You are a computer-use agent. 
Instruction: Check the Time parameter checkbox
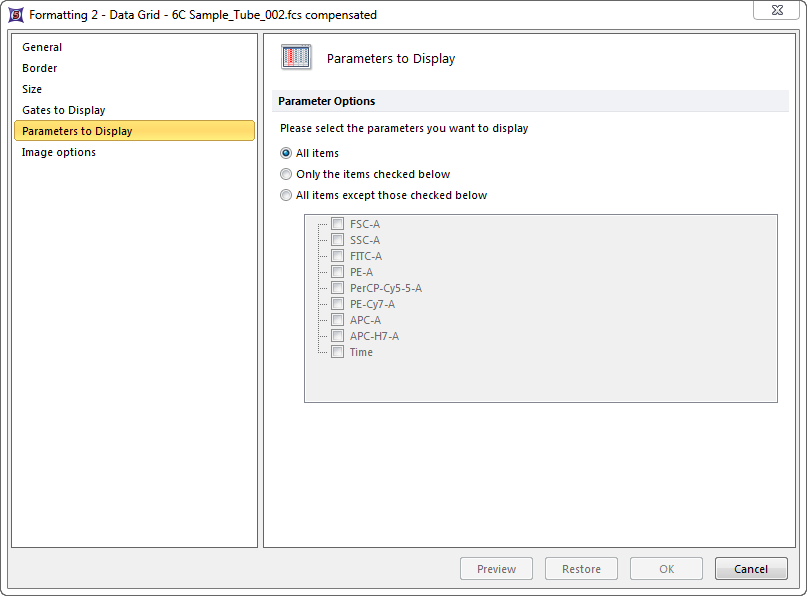(x=338, y=352)
